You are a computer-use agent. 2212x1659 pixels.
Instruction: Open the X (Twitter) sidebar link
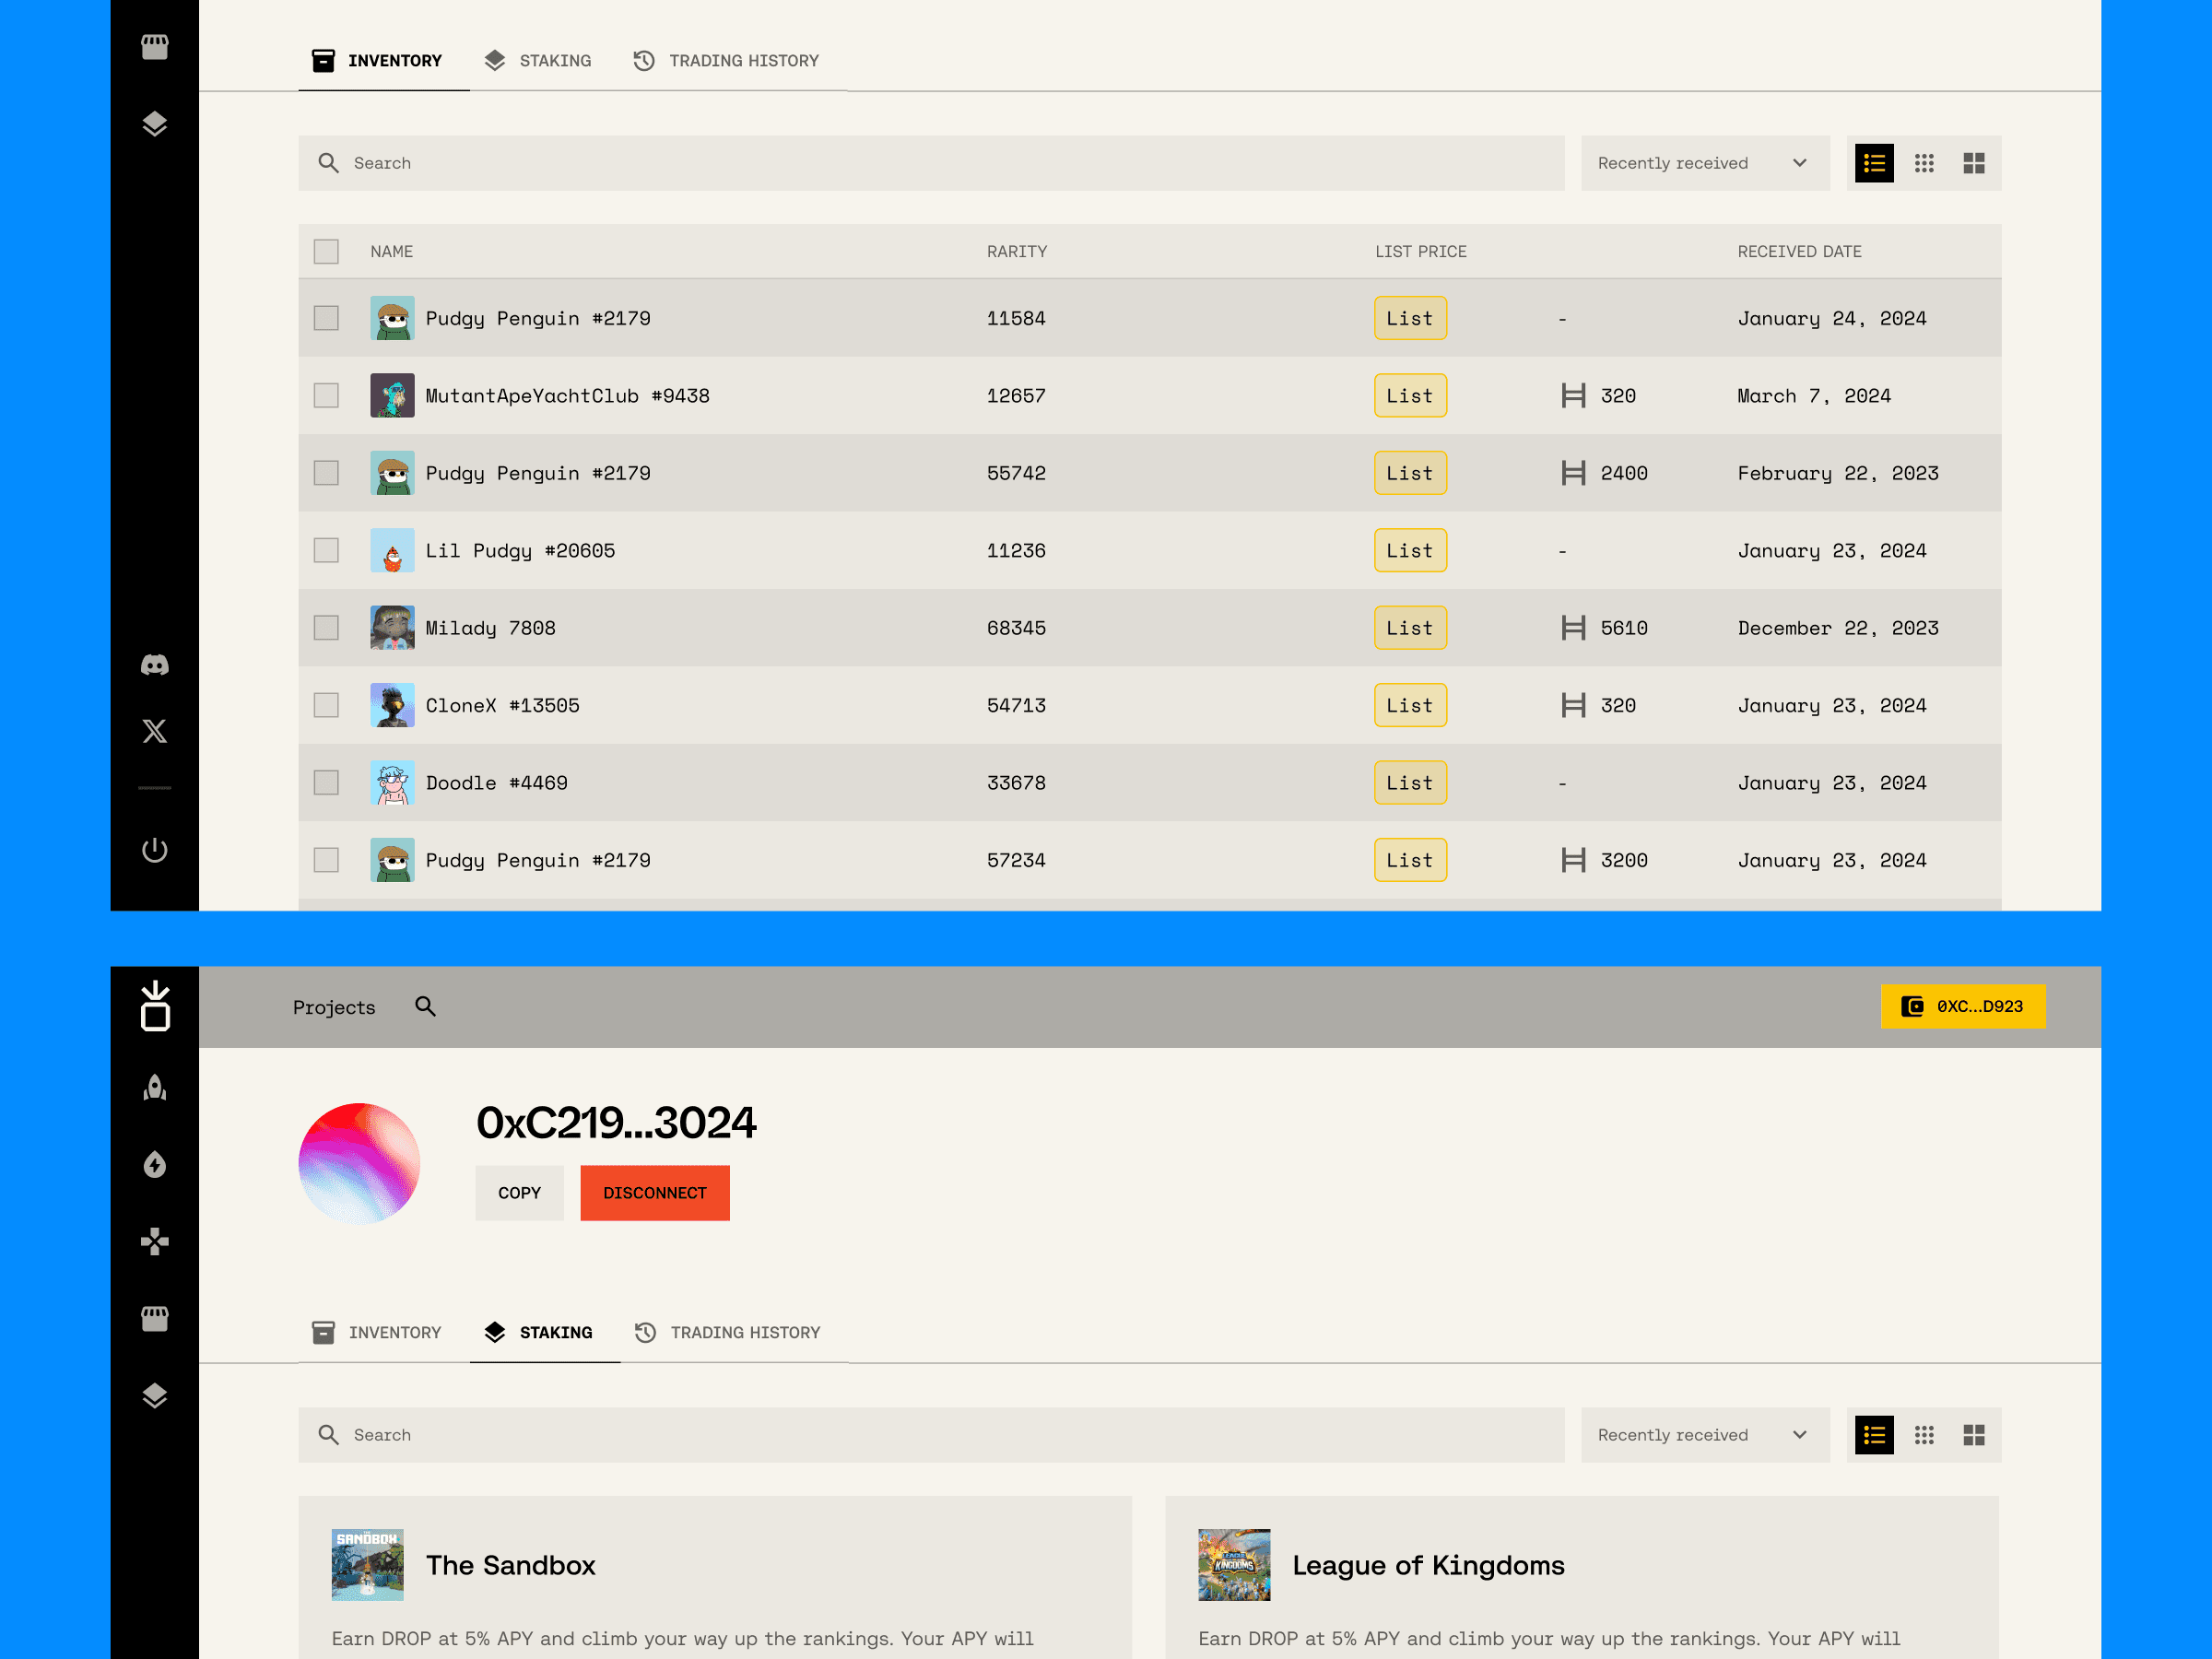point(154,731)
